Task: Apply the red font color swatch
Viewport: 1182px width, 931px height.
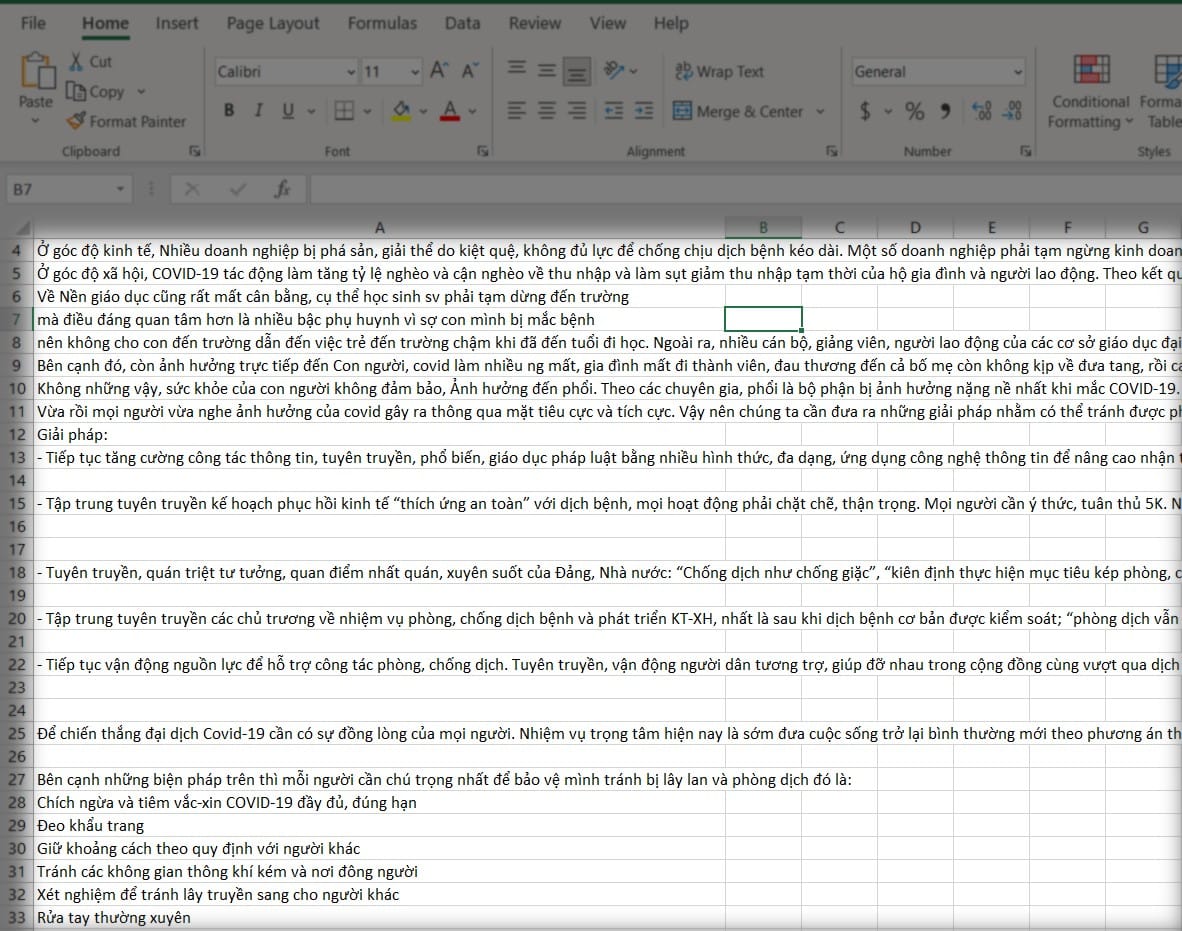Action: tap(449, 111)
